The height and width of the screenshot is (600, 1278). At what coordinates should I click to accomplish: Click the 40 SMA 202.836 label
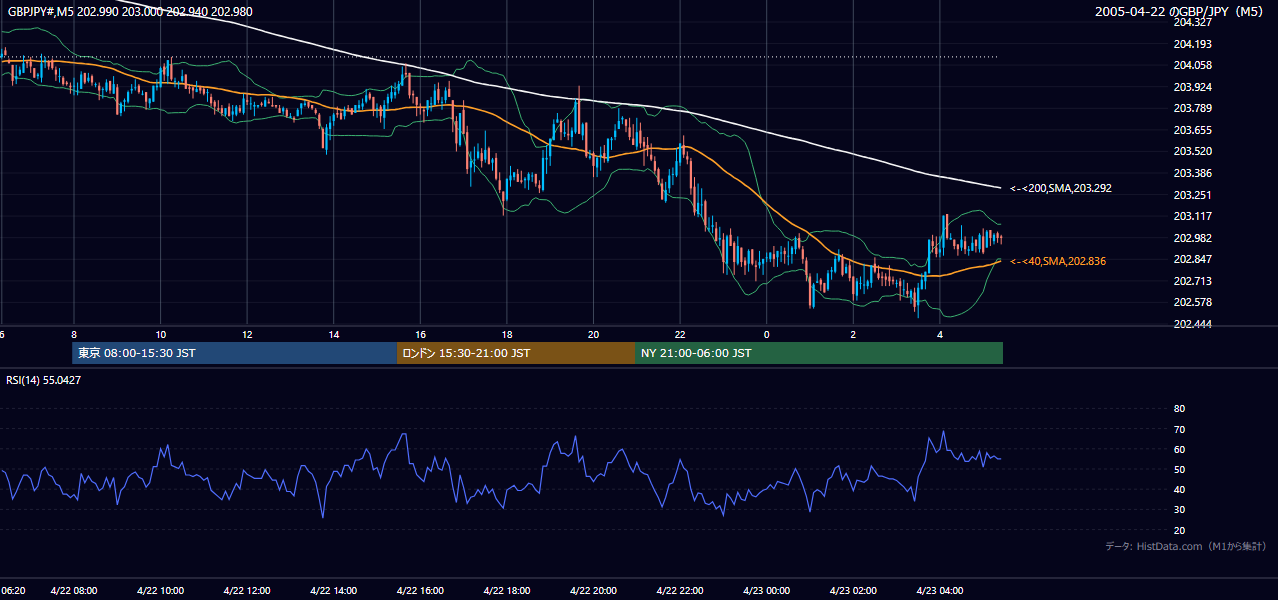click(x=1058, y=261)
